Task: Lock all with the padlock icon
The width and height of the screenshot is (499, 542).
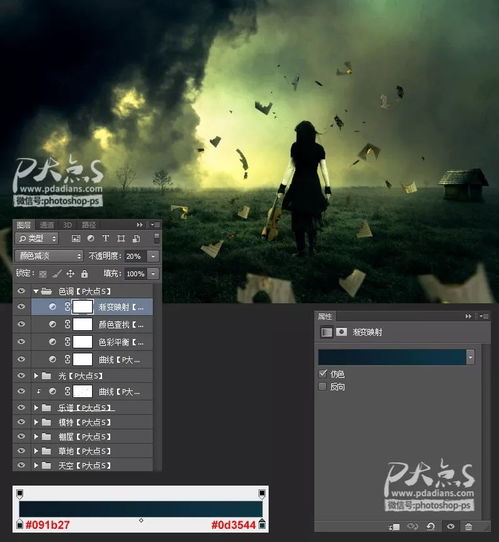Action: 84,274
